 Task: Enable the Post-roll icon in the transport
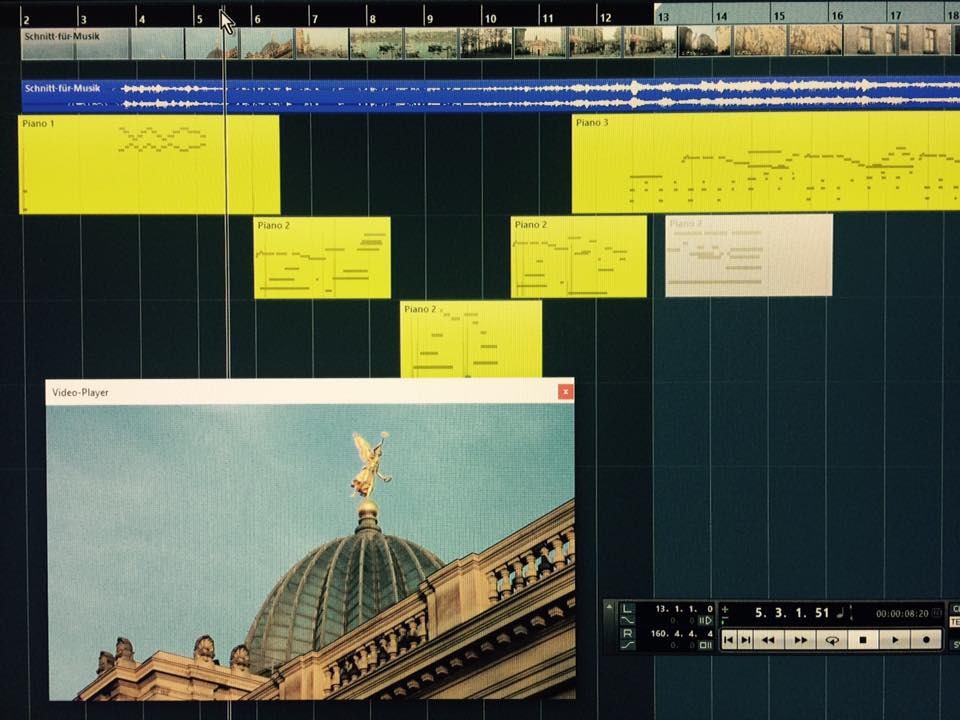click(x=705, y=645)
